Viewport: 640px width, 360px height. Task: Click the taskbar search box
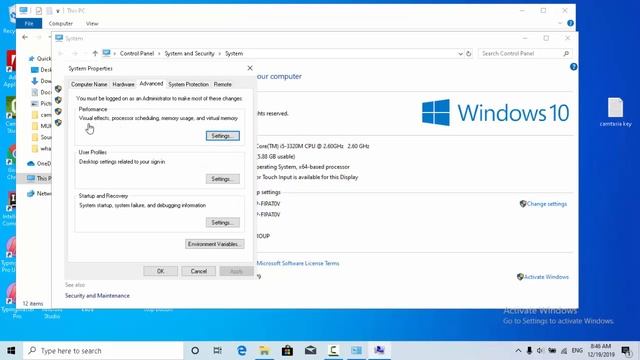point(103,351)
